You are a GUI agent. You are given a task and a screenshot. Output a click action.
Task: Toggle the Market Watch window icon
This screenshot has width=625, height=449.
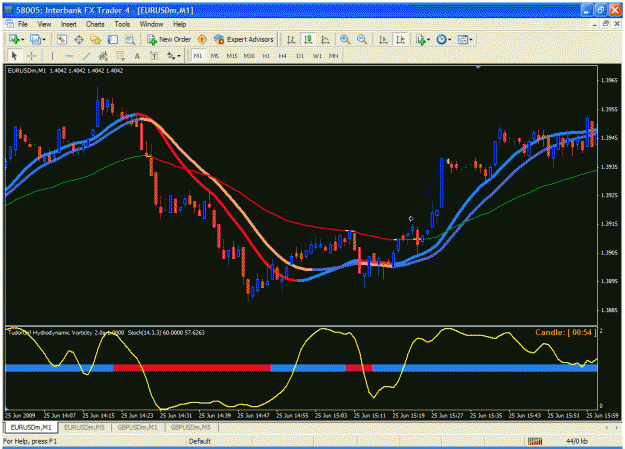61,39
